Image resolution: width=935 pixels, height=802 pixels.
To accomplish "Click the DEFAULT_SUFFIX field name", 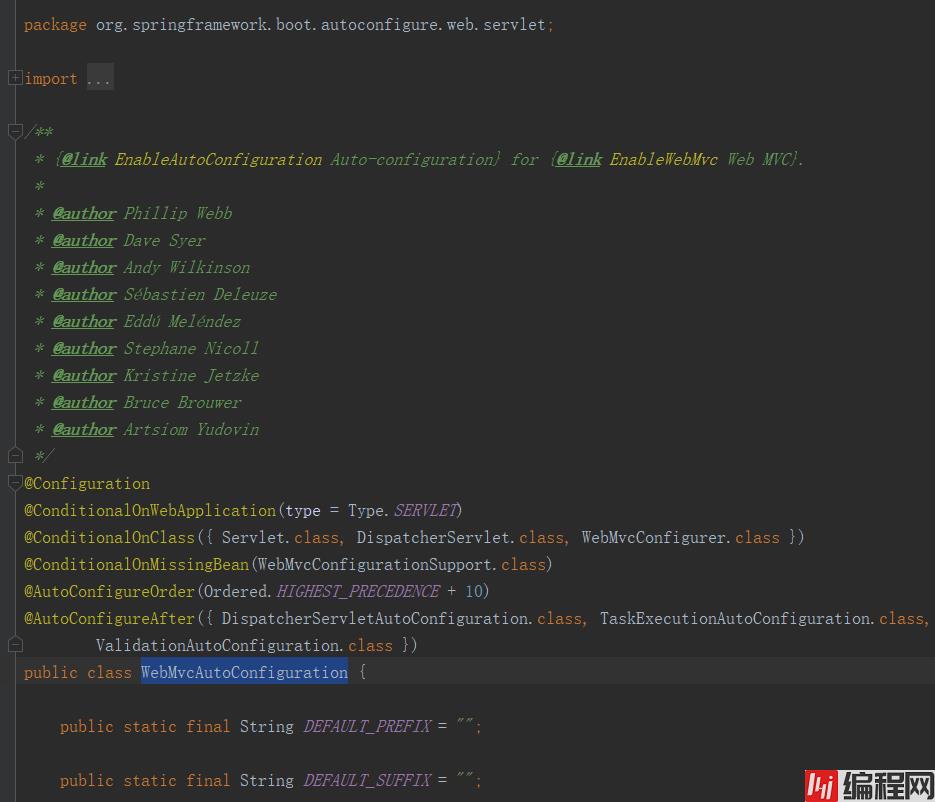I will [x=367, y=780].
